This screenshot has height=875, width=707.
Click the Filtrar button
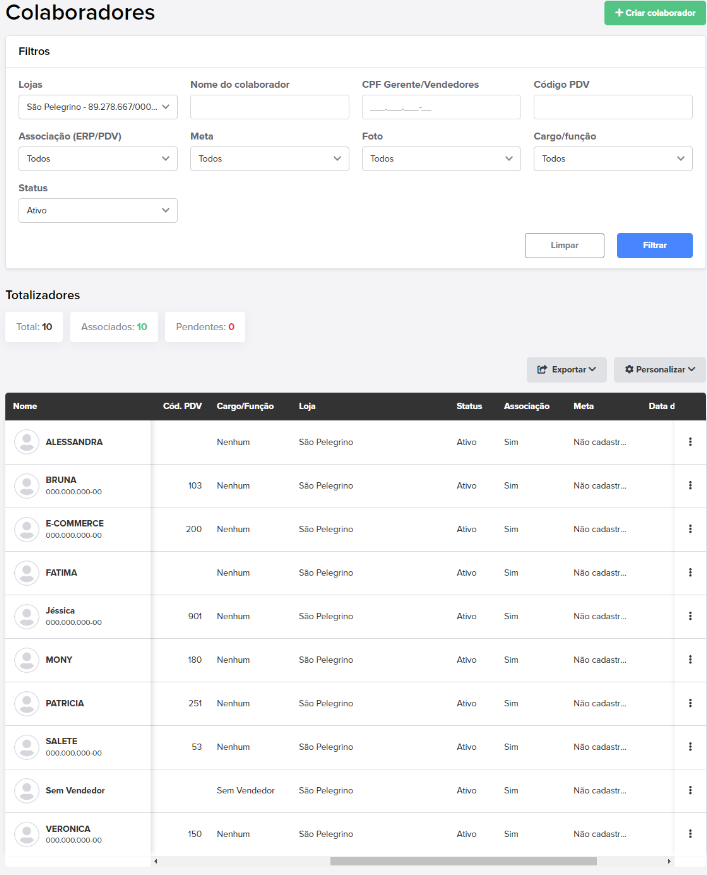tap(655, 246)
